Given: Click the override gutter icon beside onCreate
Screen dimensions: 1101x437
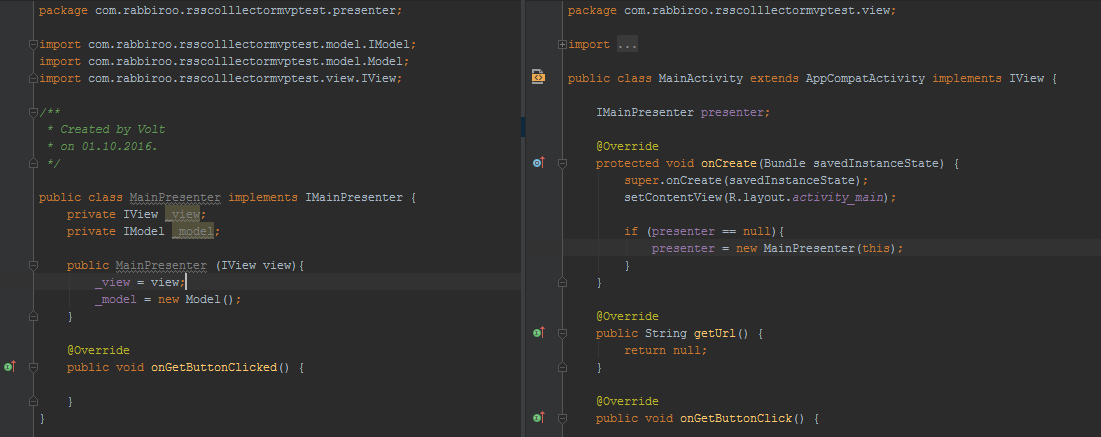Looking at the screenshot, I should (x=539, y=163).
